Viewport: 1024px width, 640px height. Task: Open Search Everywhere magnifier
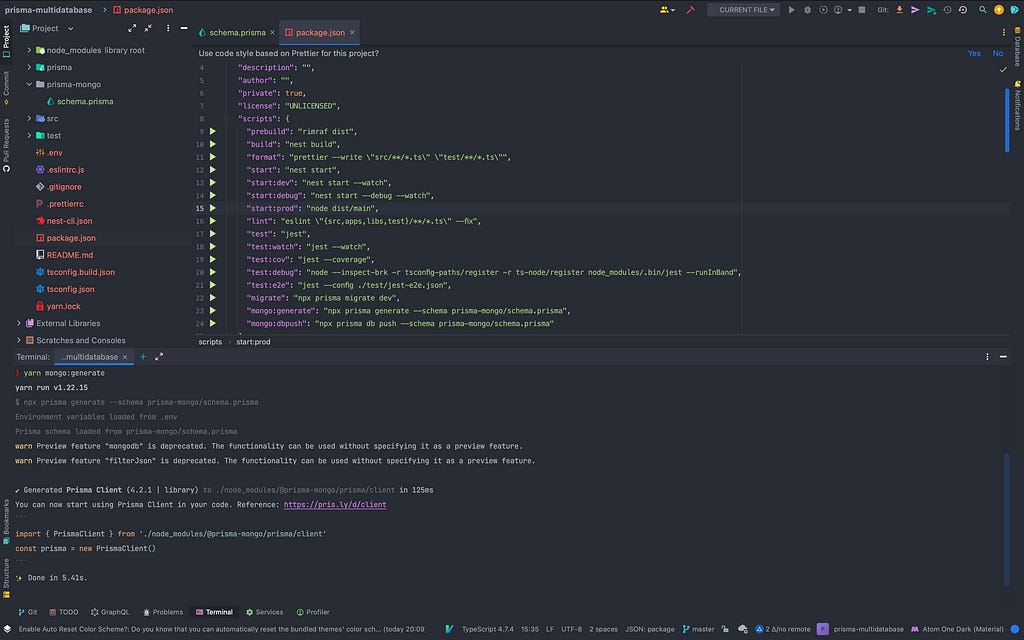(x=983, y=10)
